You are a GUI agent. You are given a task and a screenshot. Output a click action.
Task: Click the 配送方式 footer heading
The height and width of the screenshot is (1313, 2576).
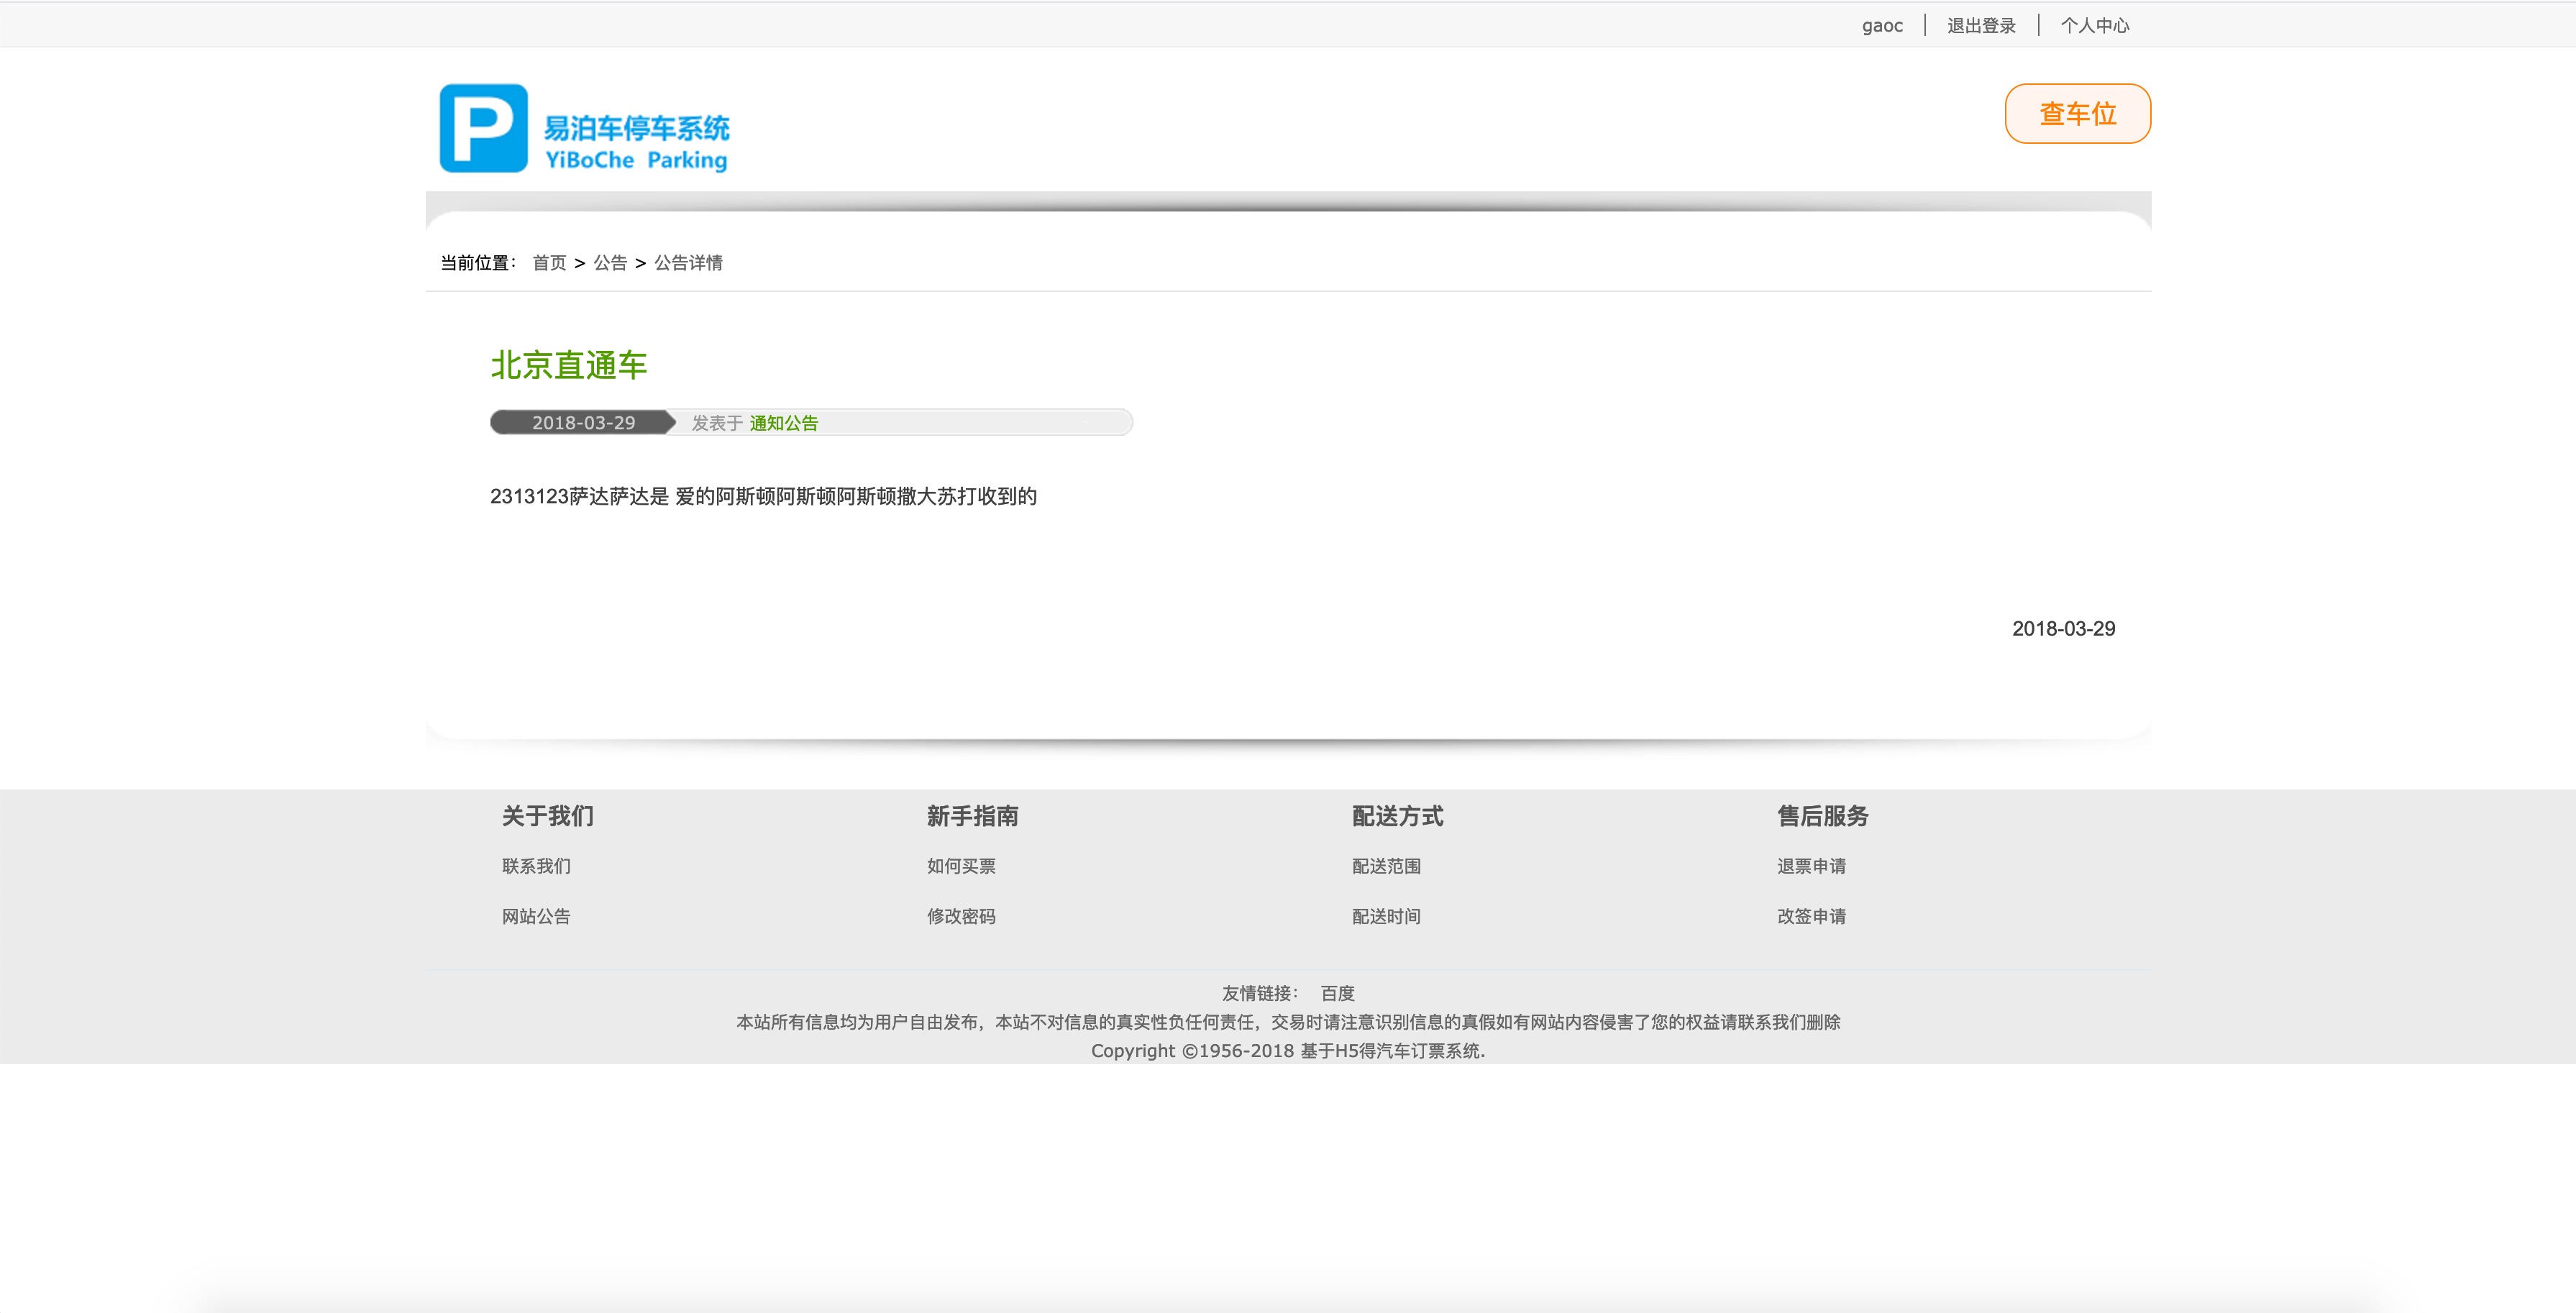pos(1398,816)
